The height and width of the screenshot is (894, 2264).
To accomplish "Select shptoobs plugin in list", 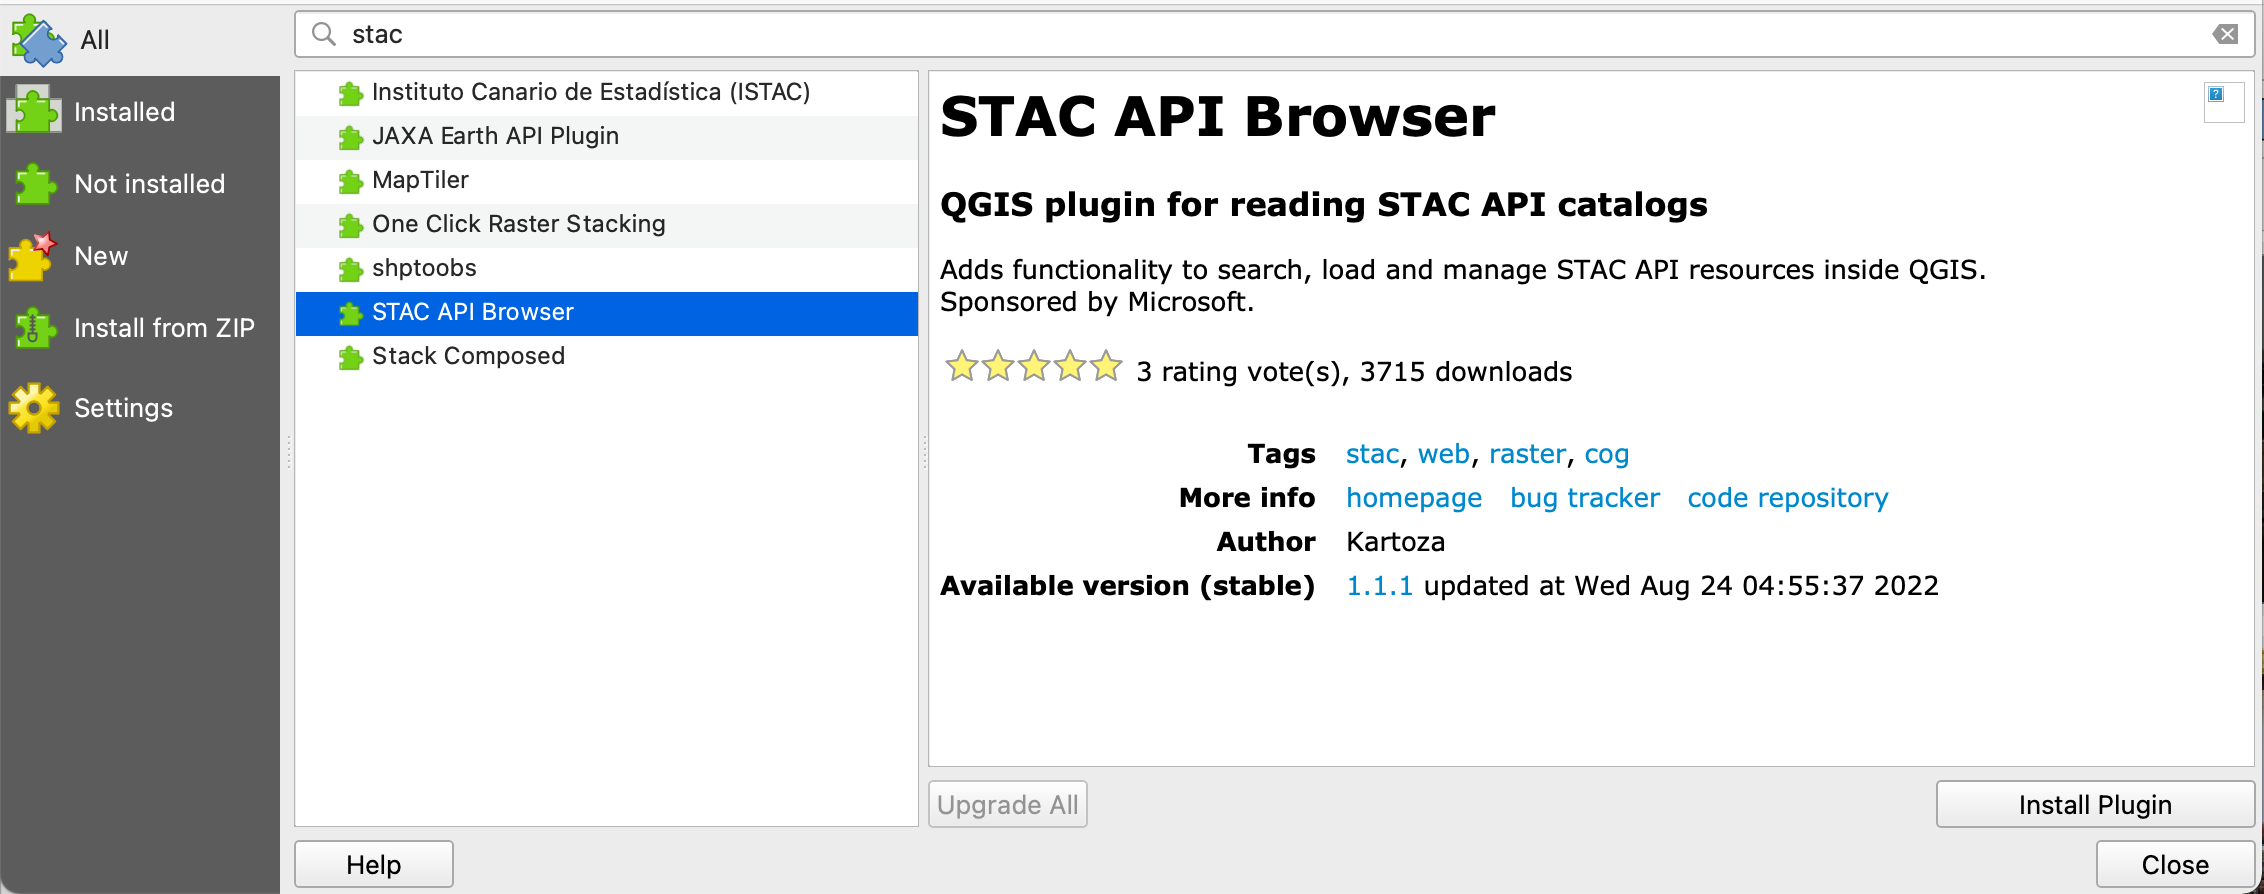I will pos(607,269).
